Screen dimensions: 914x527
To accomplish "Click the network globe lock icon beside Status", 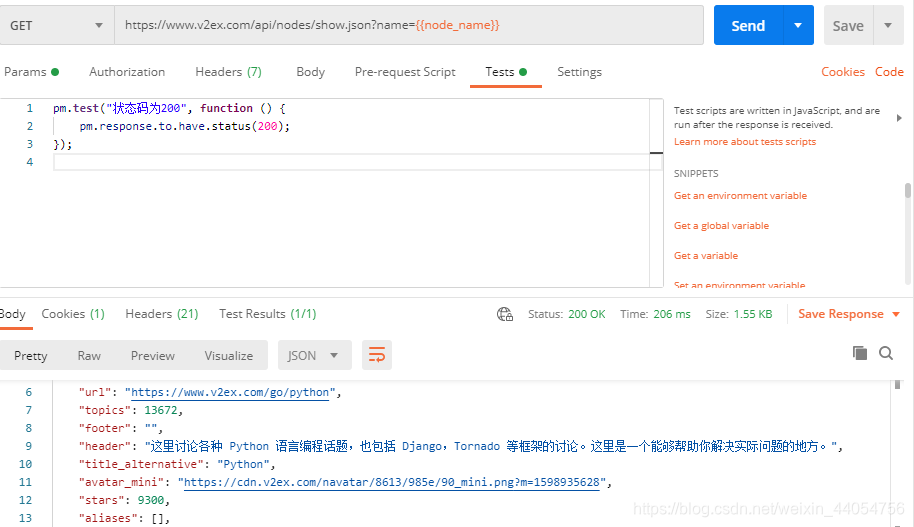I will 505,314.
